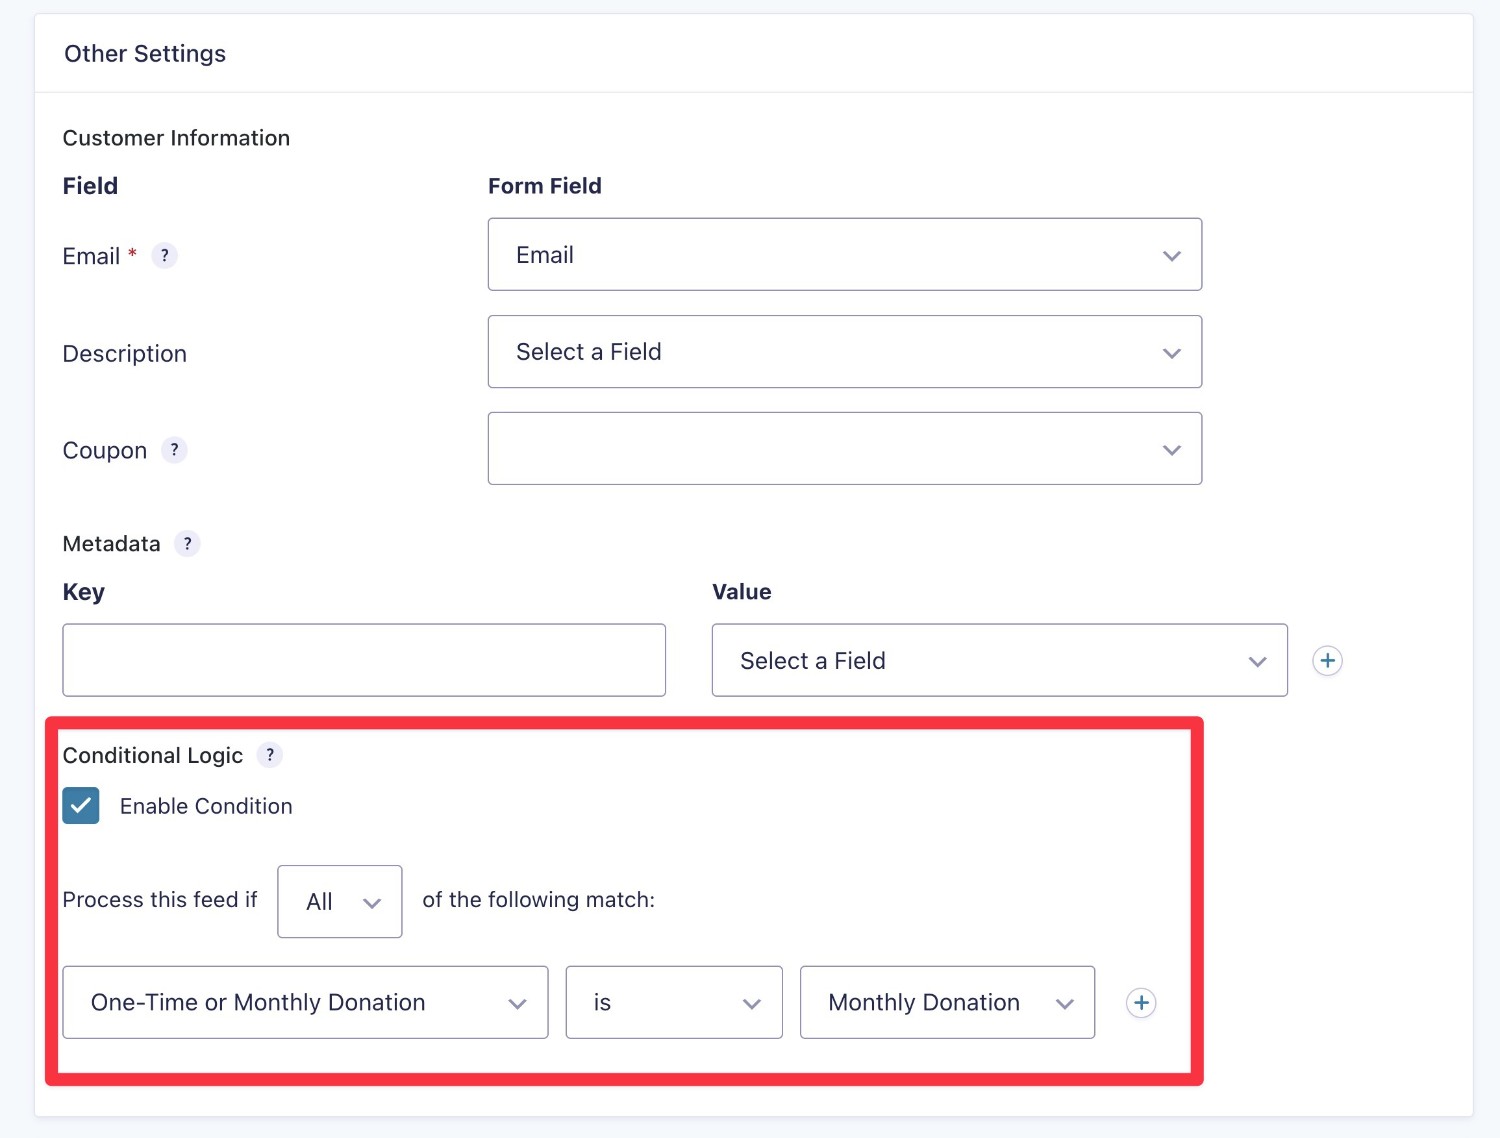Image resolution: width=1500 pixels, height=1138 pixels.
Task: Open the Description Select a Field dropdown
Action: click(x=845, y=351)
